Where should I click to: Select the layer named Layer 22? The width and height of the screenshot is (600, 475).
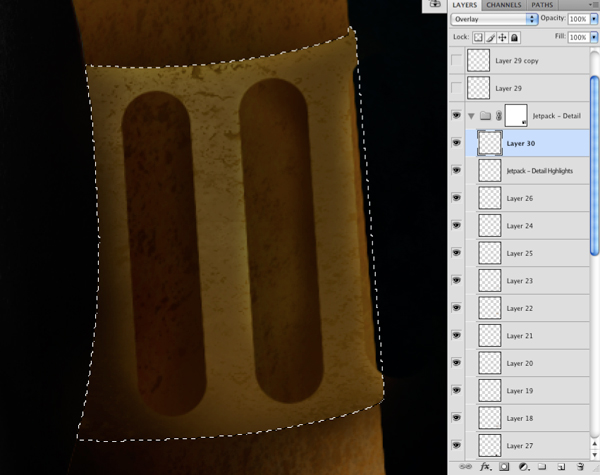pos(520,309)
